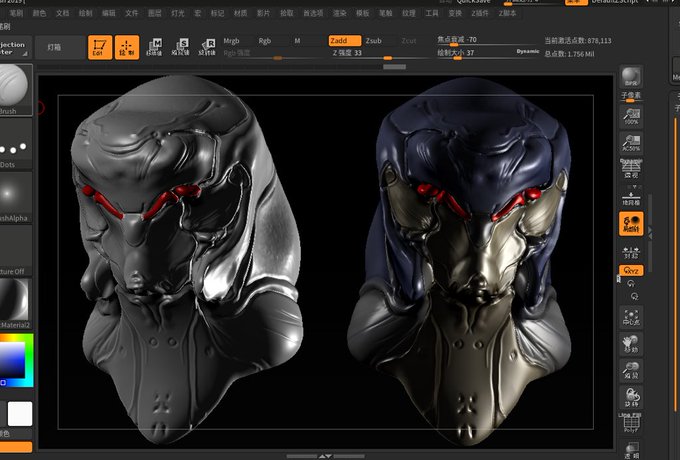680x460 pixels.
Task: Switch to Zsub sculpt mode
Action: tap(373, 41)
